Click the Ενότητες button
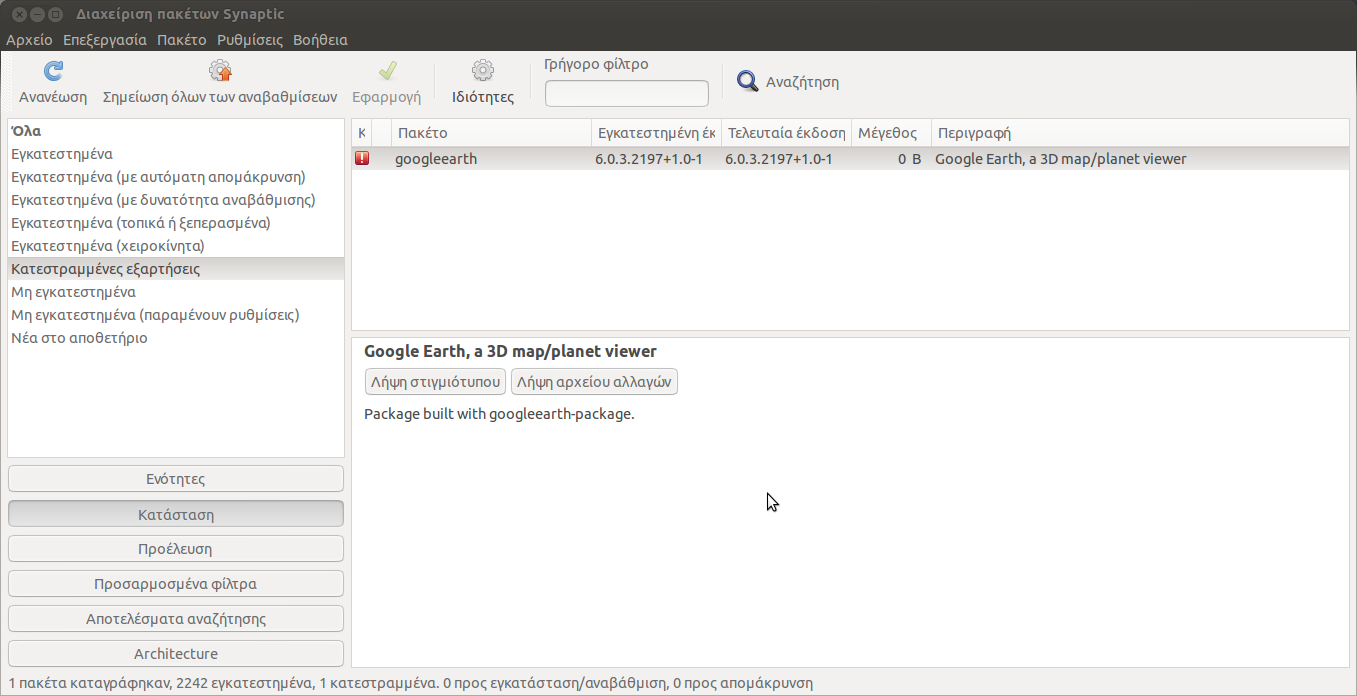The image size is (1357, 696). (x=176, y=479)
